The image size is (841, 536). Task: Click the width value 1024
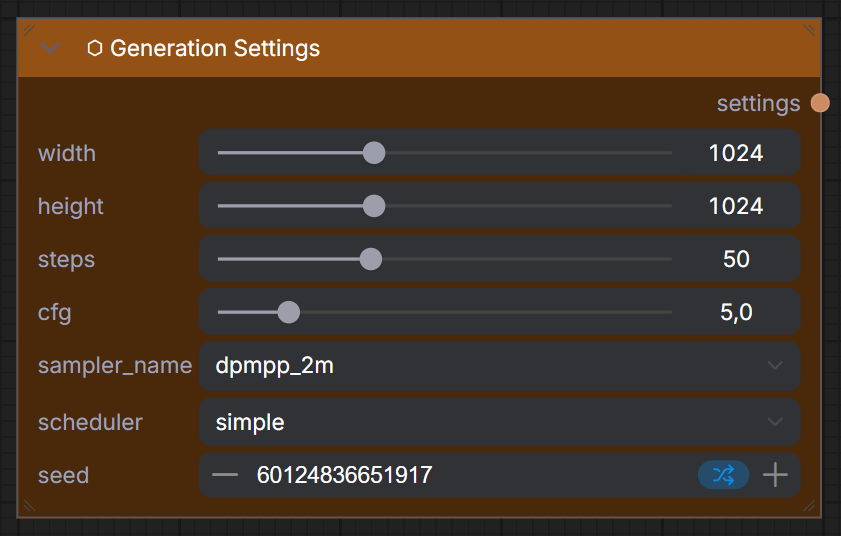[736, 153]
